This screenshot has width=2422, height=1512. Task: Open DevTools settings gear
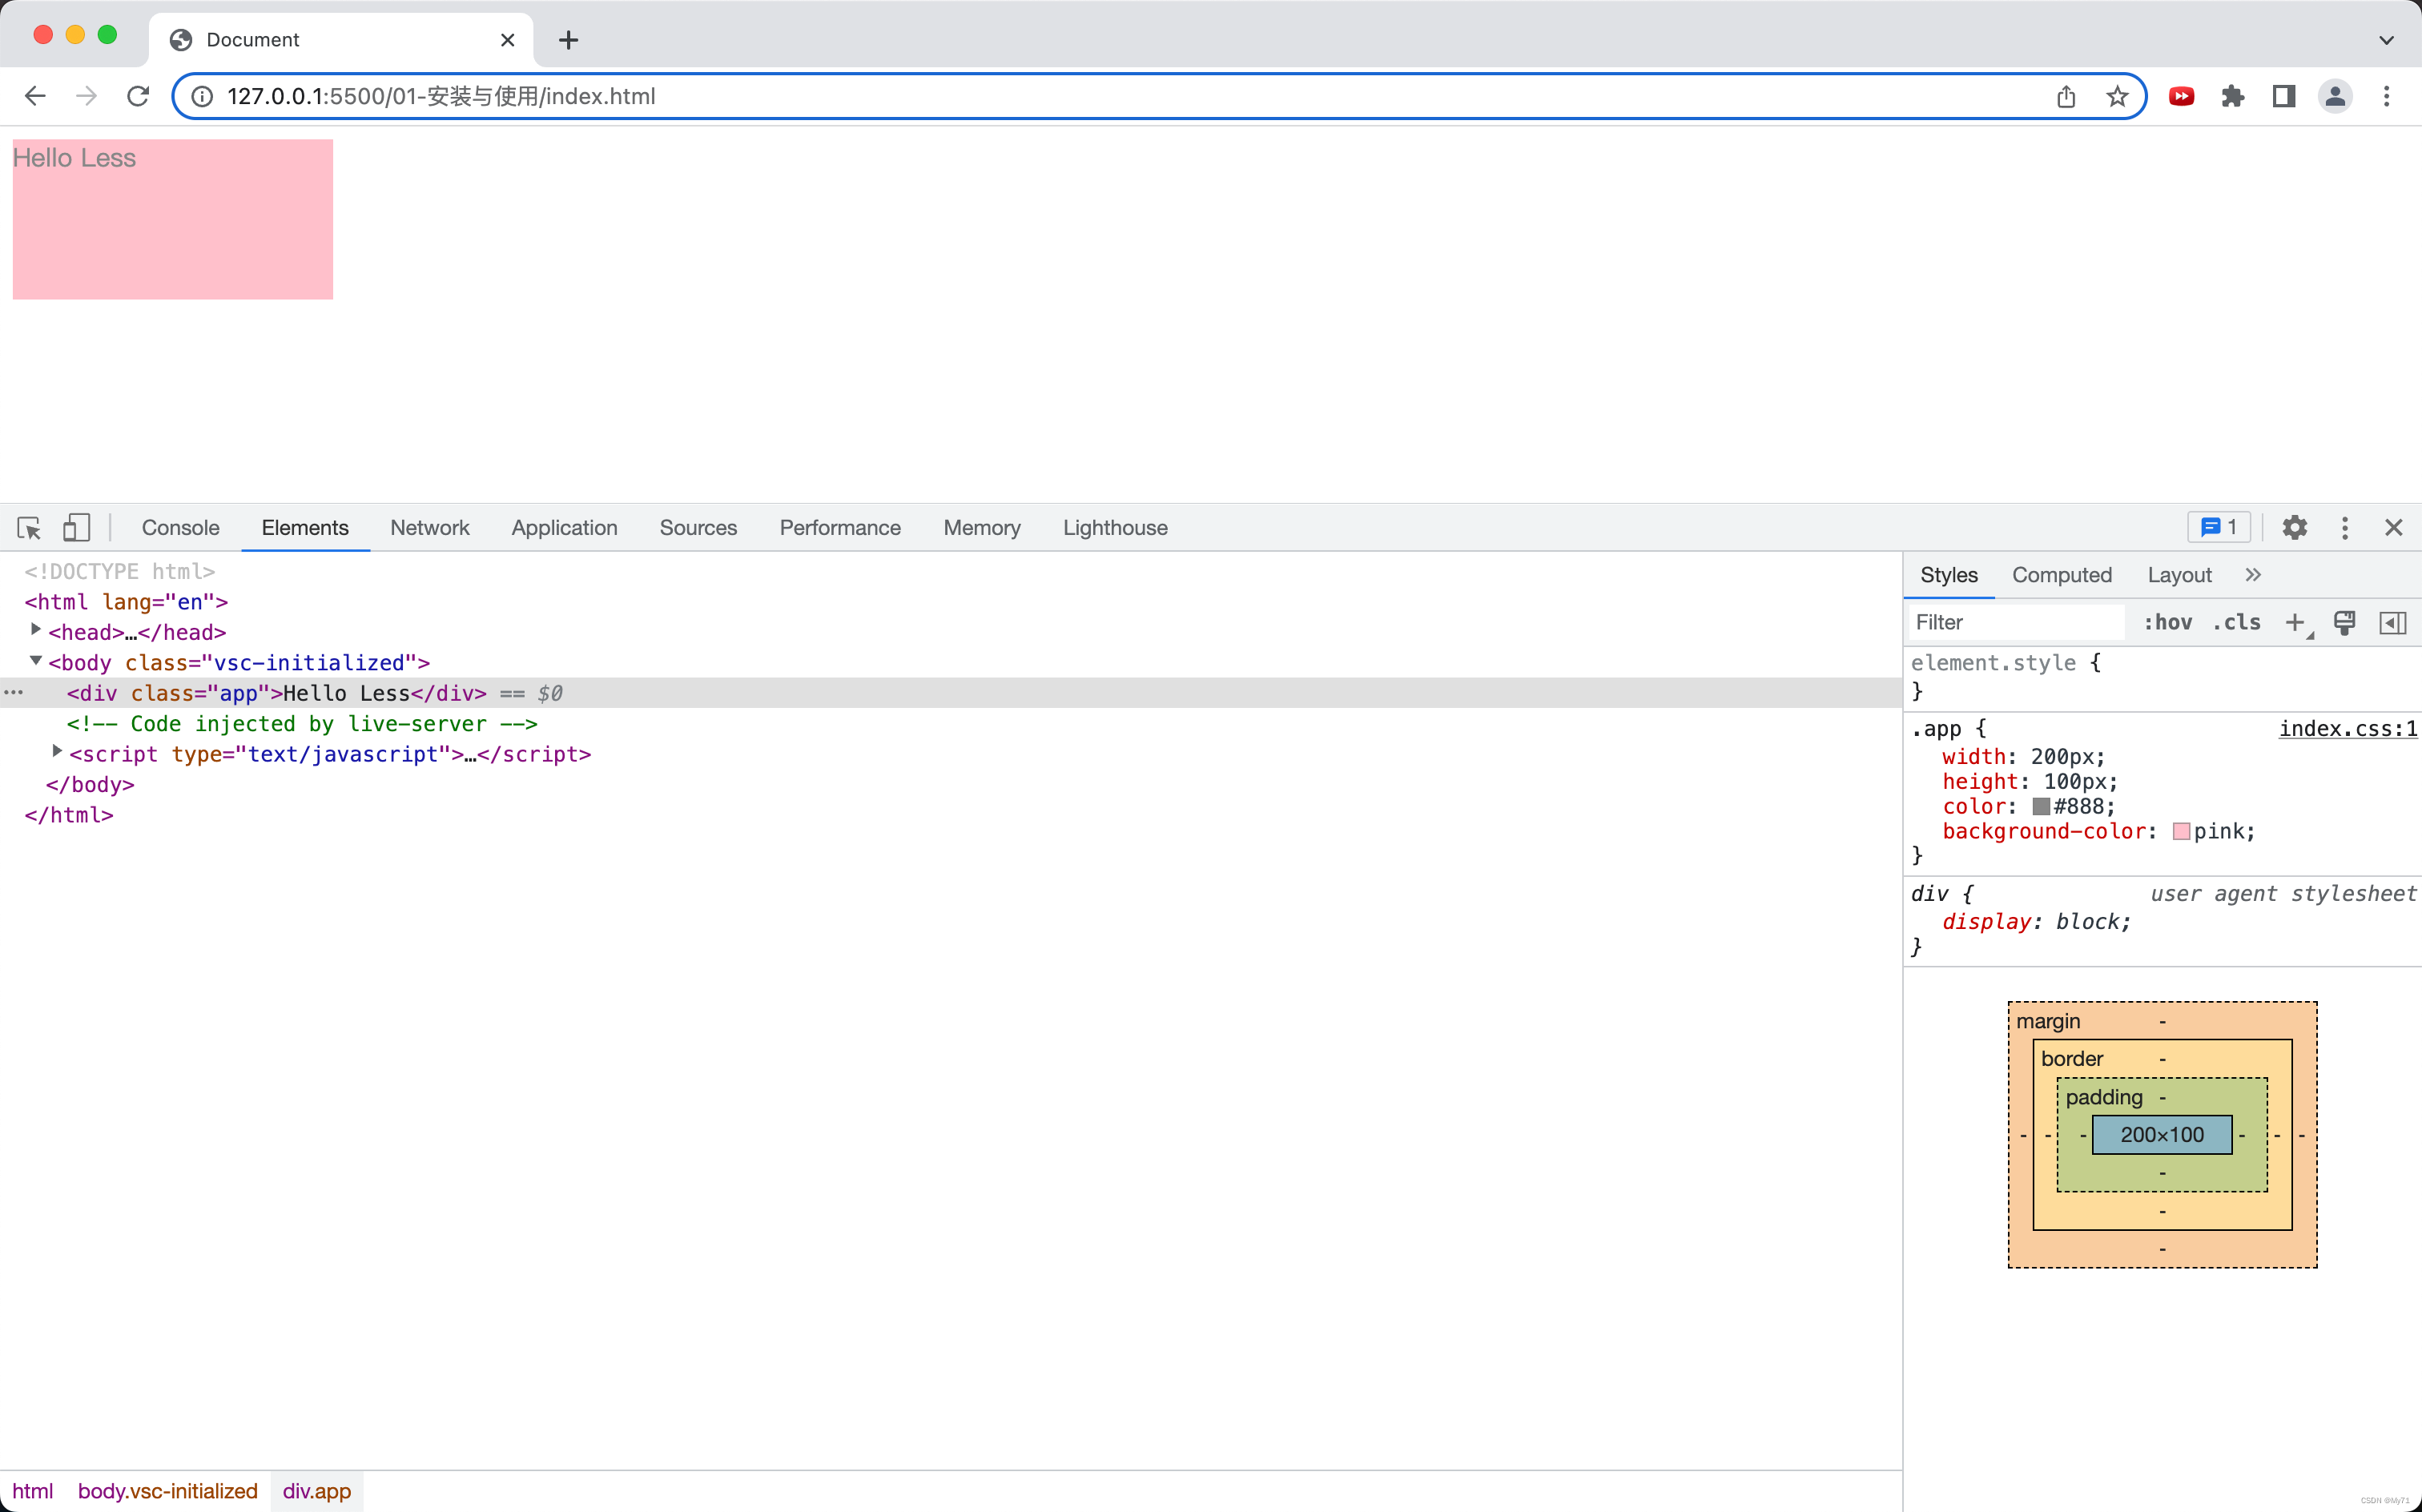pyautogui.click(x=2294, y=527)
